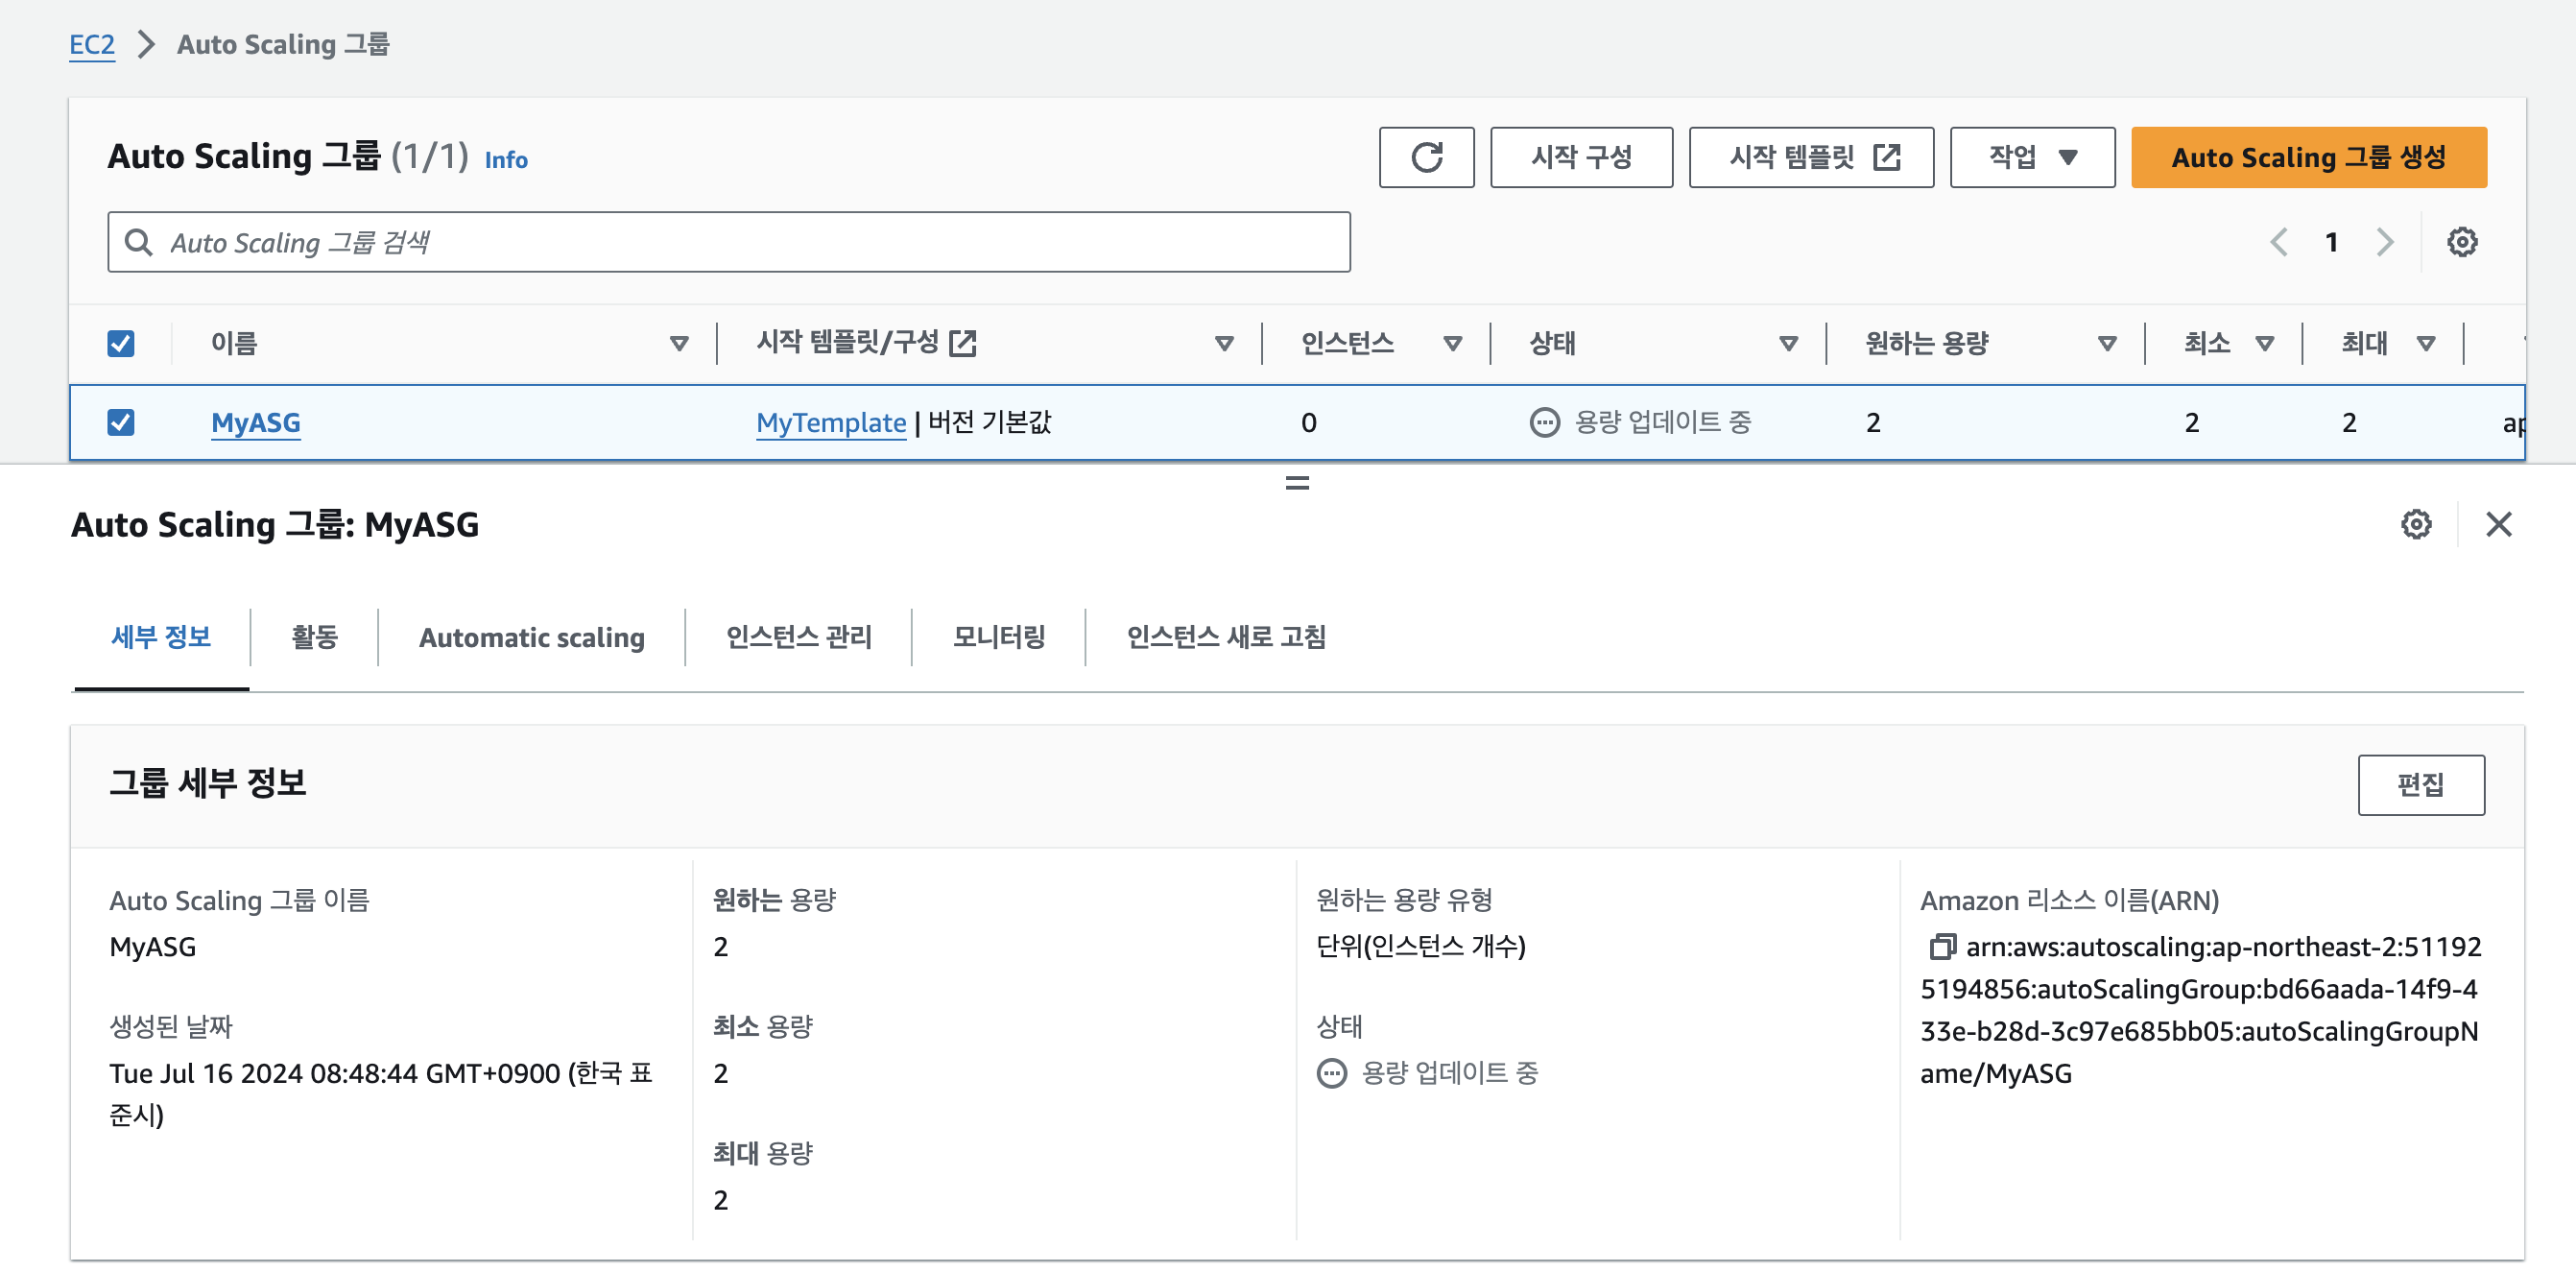Sort by 상태 column arrow
The image size is (2576, 1273).
click(1788, 343)
